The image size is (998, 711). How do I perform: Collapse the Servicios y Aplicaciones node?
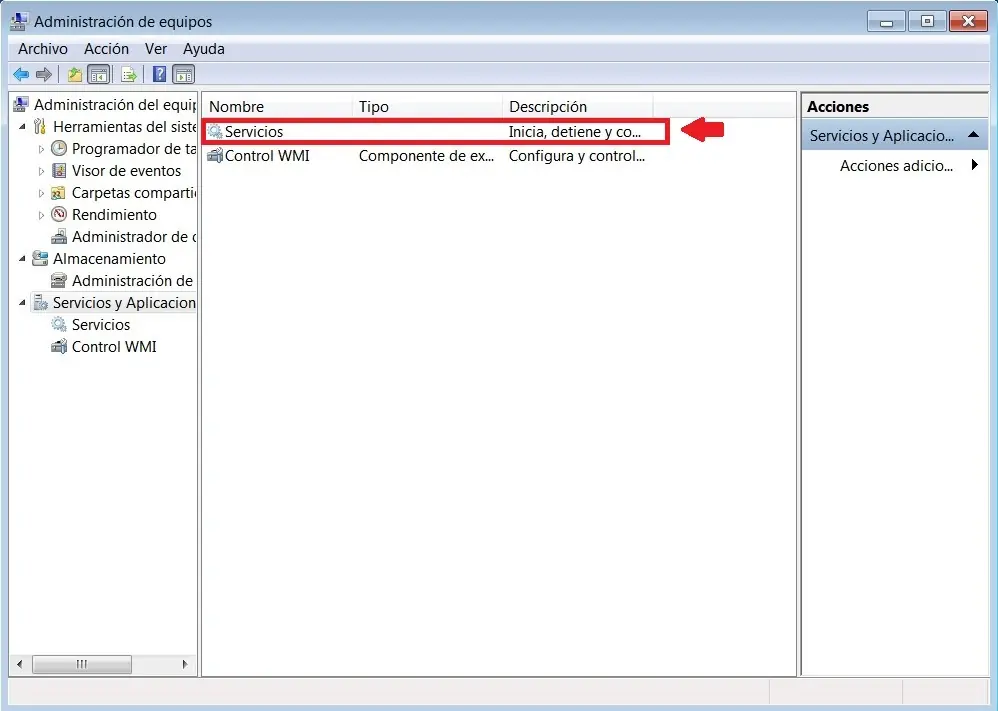tap(22, 302)
